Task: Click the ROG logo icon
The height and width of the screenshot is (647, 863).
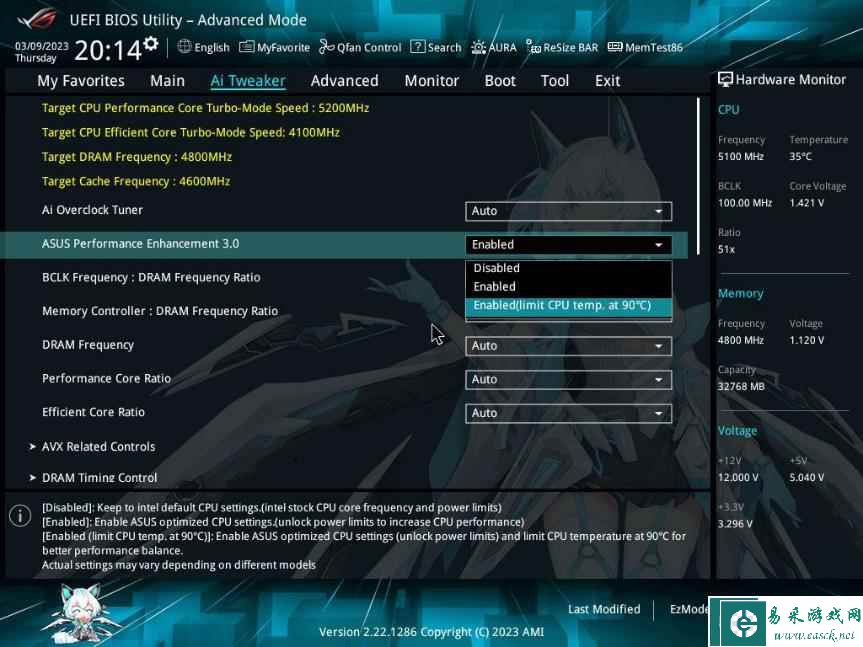Action: point(37,19)
